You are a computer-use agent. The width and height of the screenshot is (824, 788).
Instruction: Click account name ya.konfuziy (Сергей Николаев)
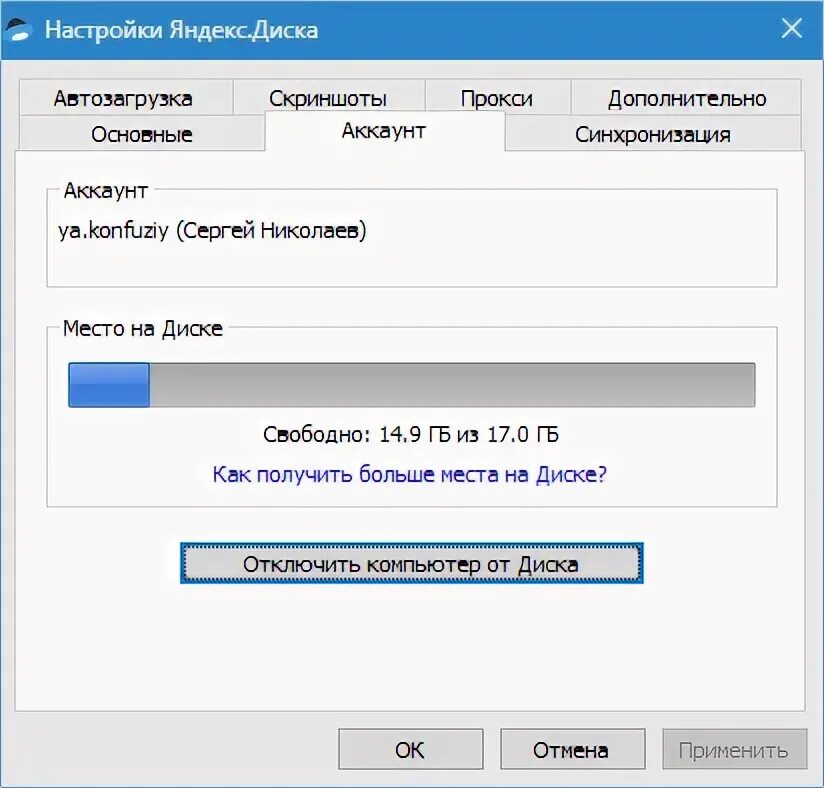[212, 230]
